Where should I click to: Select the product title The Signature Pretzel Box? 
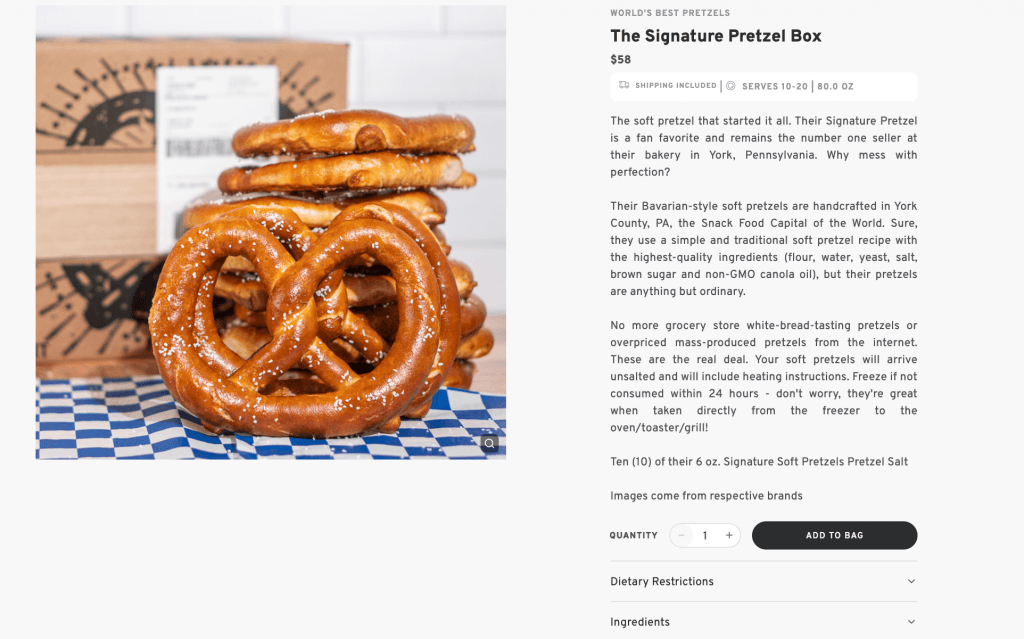pos(716,36)
